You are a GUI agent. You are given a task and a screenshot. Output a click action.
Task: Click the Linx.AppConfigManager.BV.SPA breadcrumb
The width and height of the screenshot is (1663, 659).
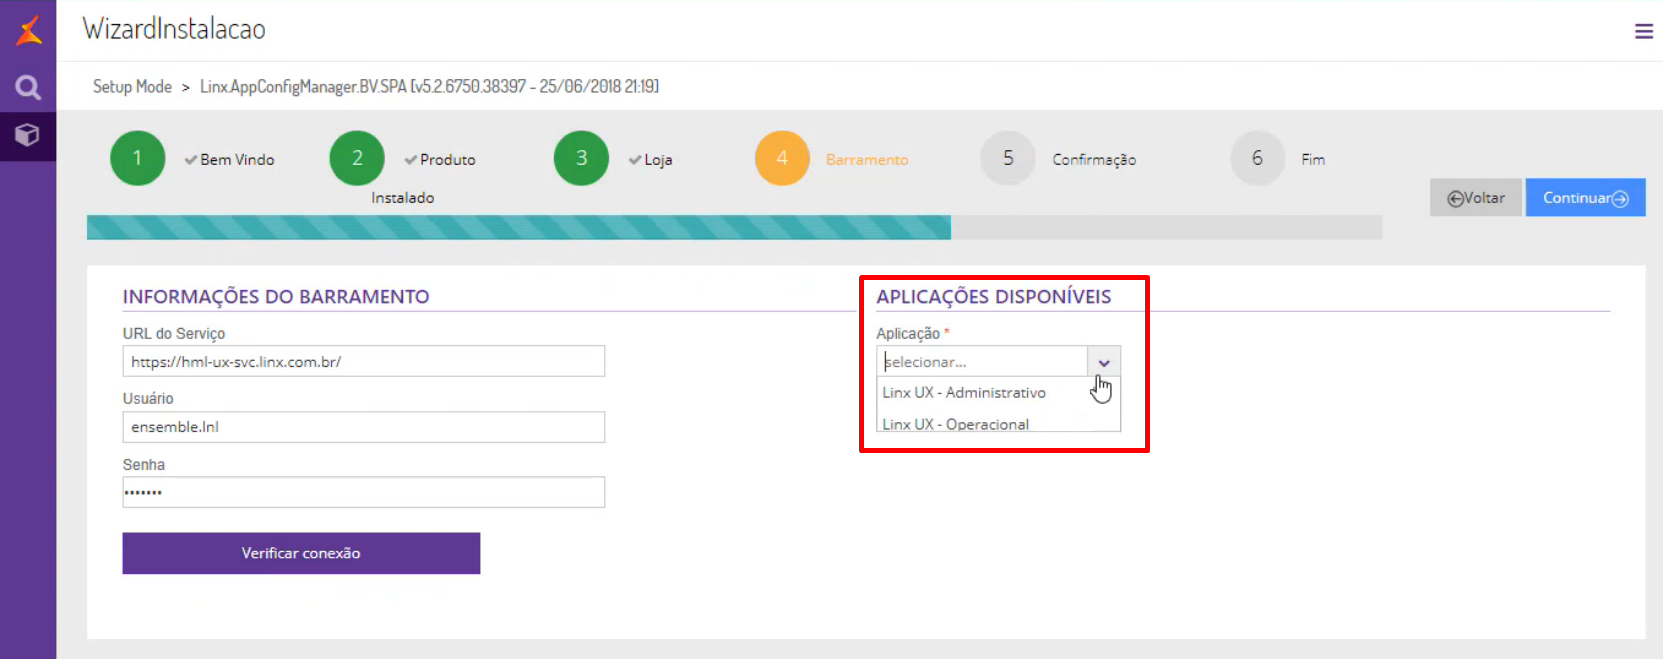(x=429, y=87)
